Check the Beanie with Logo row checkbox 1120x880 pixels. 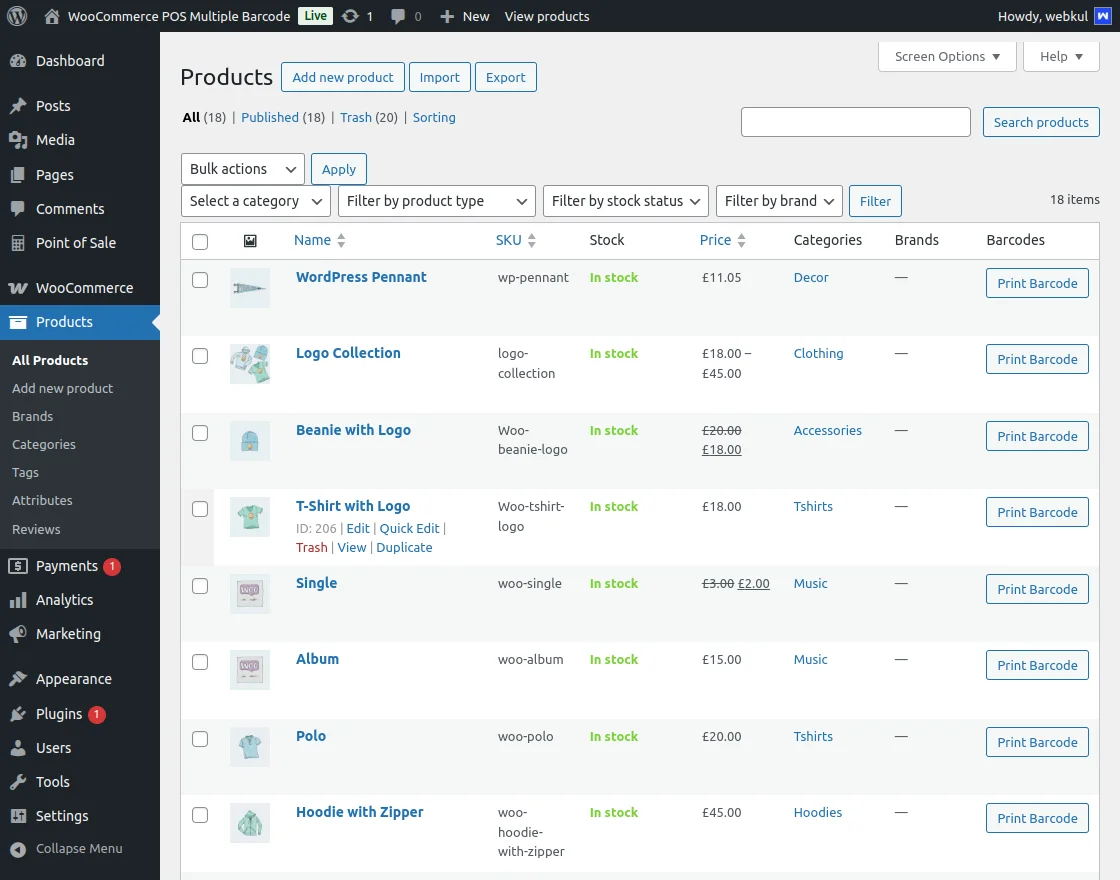click(200, 432)
